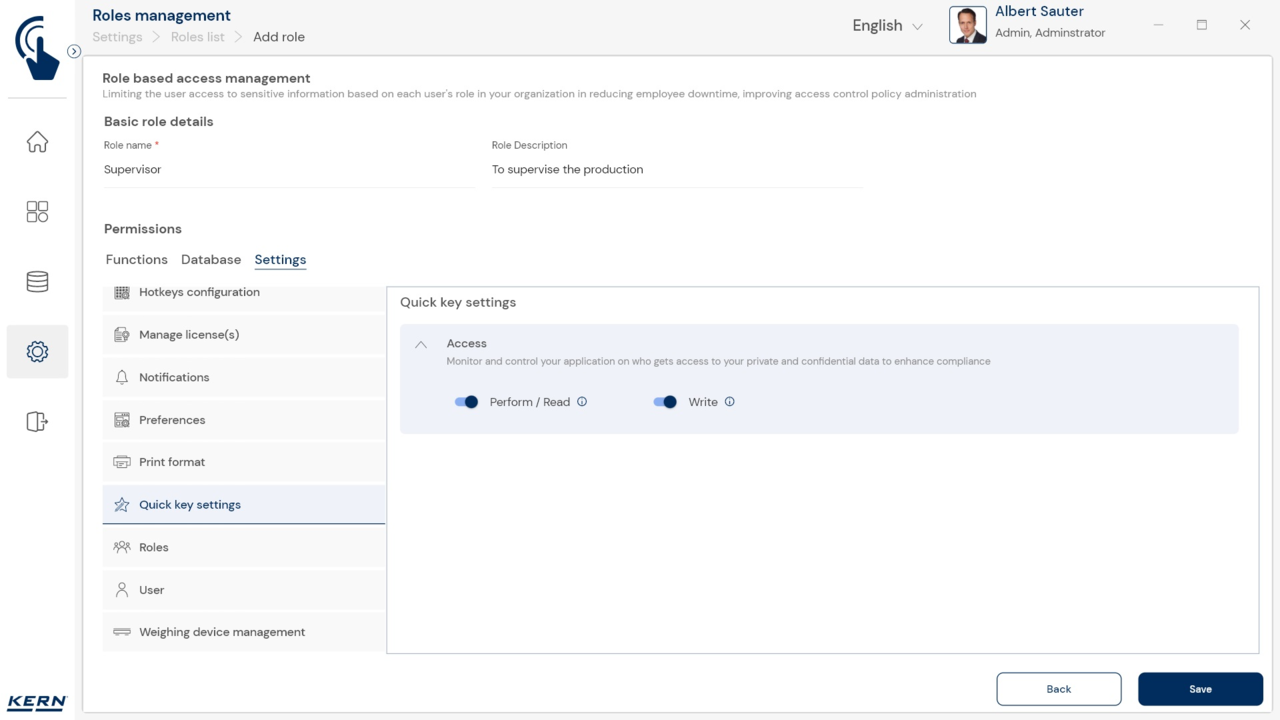The height and width of the screenshot is (720, 1280).
Task: Click the Back button
Action: tap(1058, 689)
